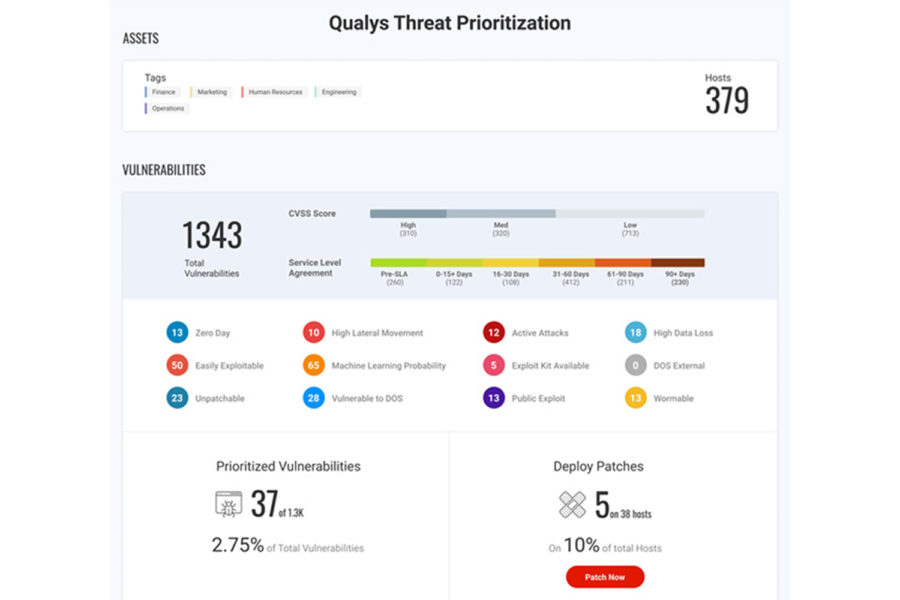
Task: Click the Easily Exploitable badge 50
Action: [177, 365]
